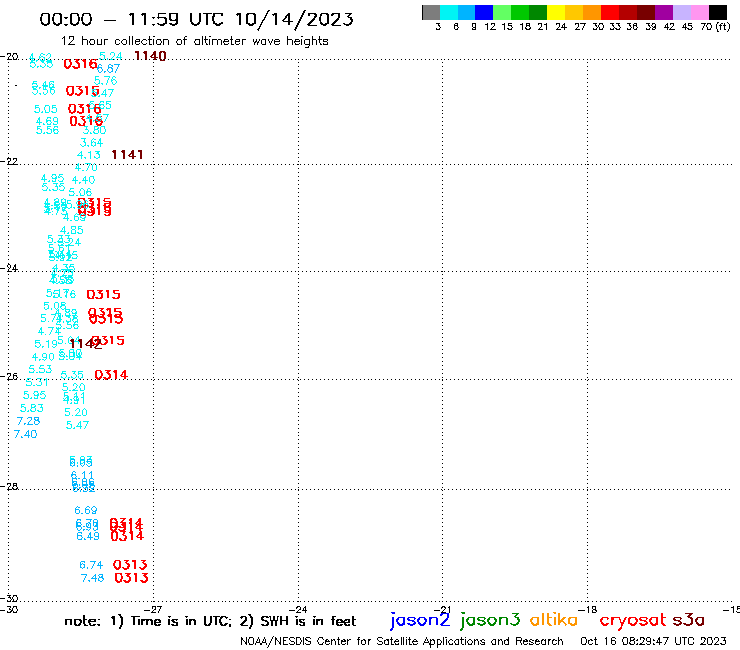Click subtitle '12 hour collection of altimeter wave heights'
This screenshot has width=740, height=650.
click(x=194, y=41)
